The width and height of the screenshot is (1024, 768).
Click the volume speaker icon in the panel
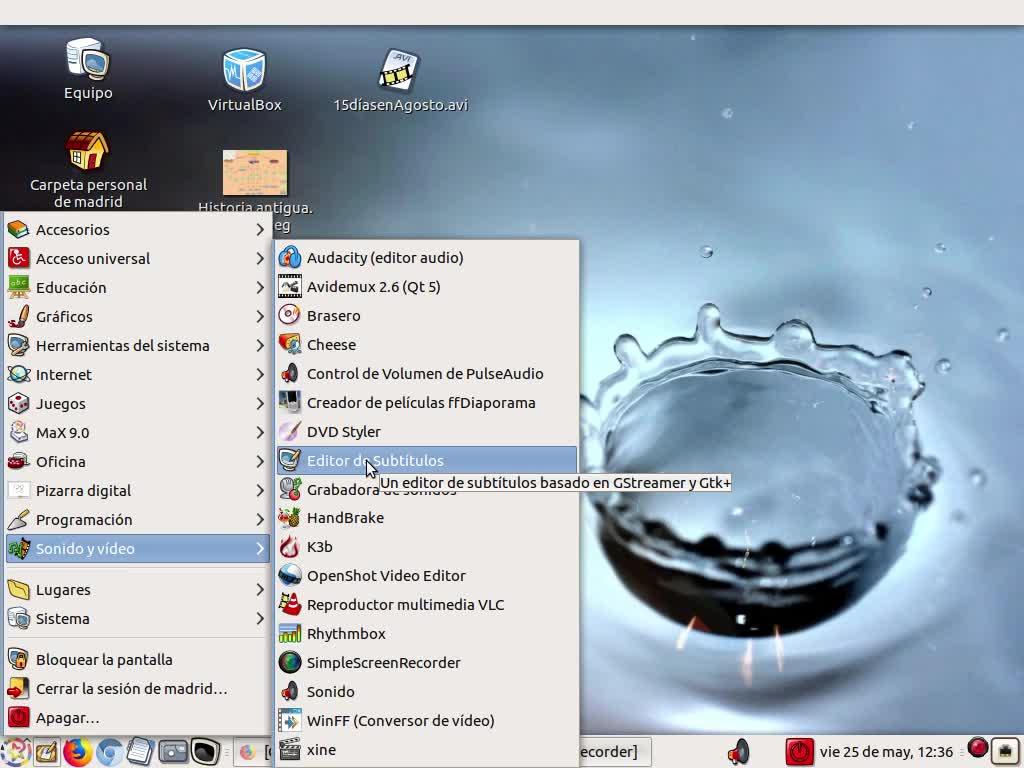click(x=738, y=751)
